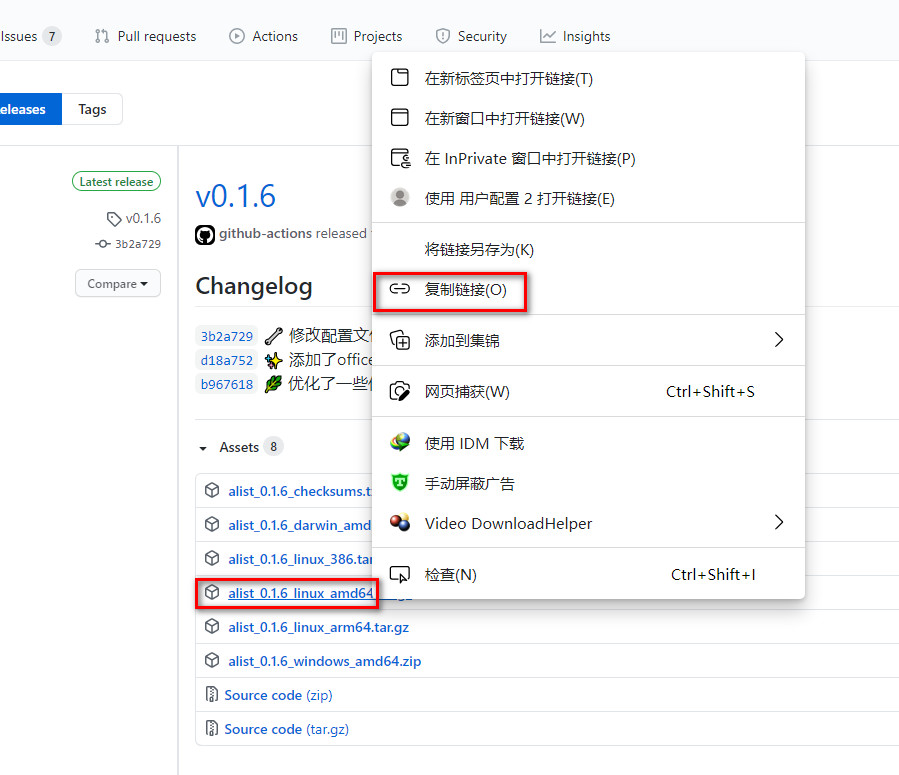Expand the Video DownloadHelper submenu
This screenshot has width=899, height=775.
[x=588, y=523]
